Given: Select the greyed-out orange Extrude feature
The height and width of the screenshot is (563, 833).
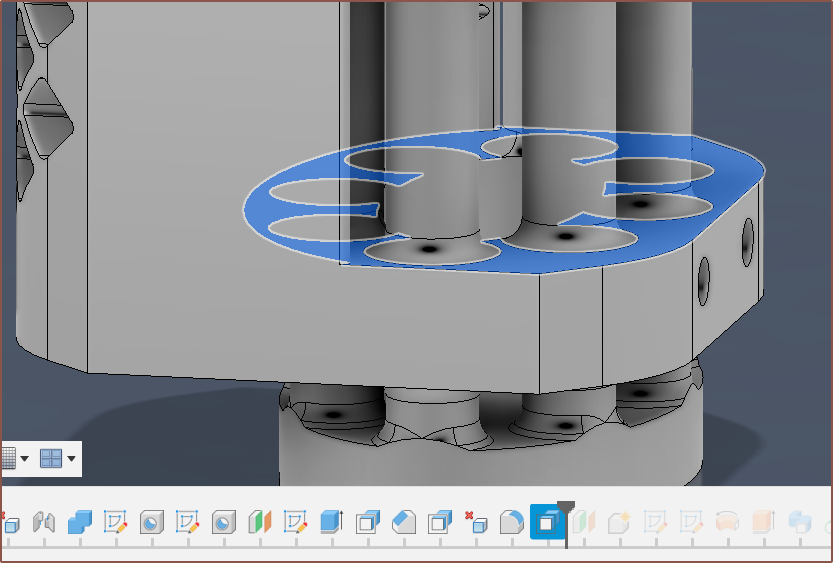Looking at the screenshot, I should [763, 522].
